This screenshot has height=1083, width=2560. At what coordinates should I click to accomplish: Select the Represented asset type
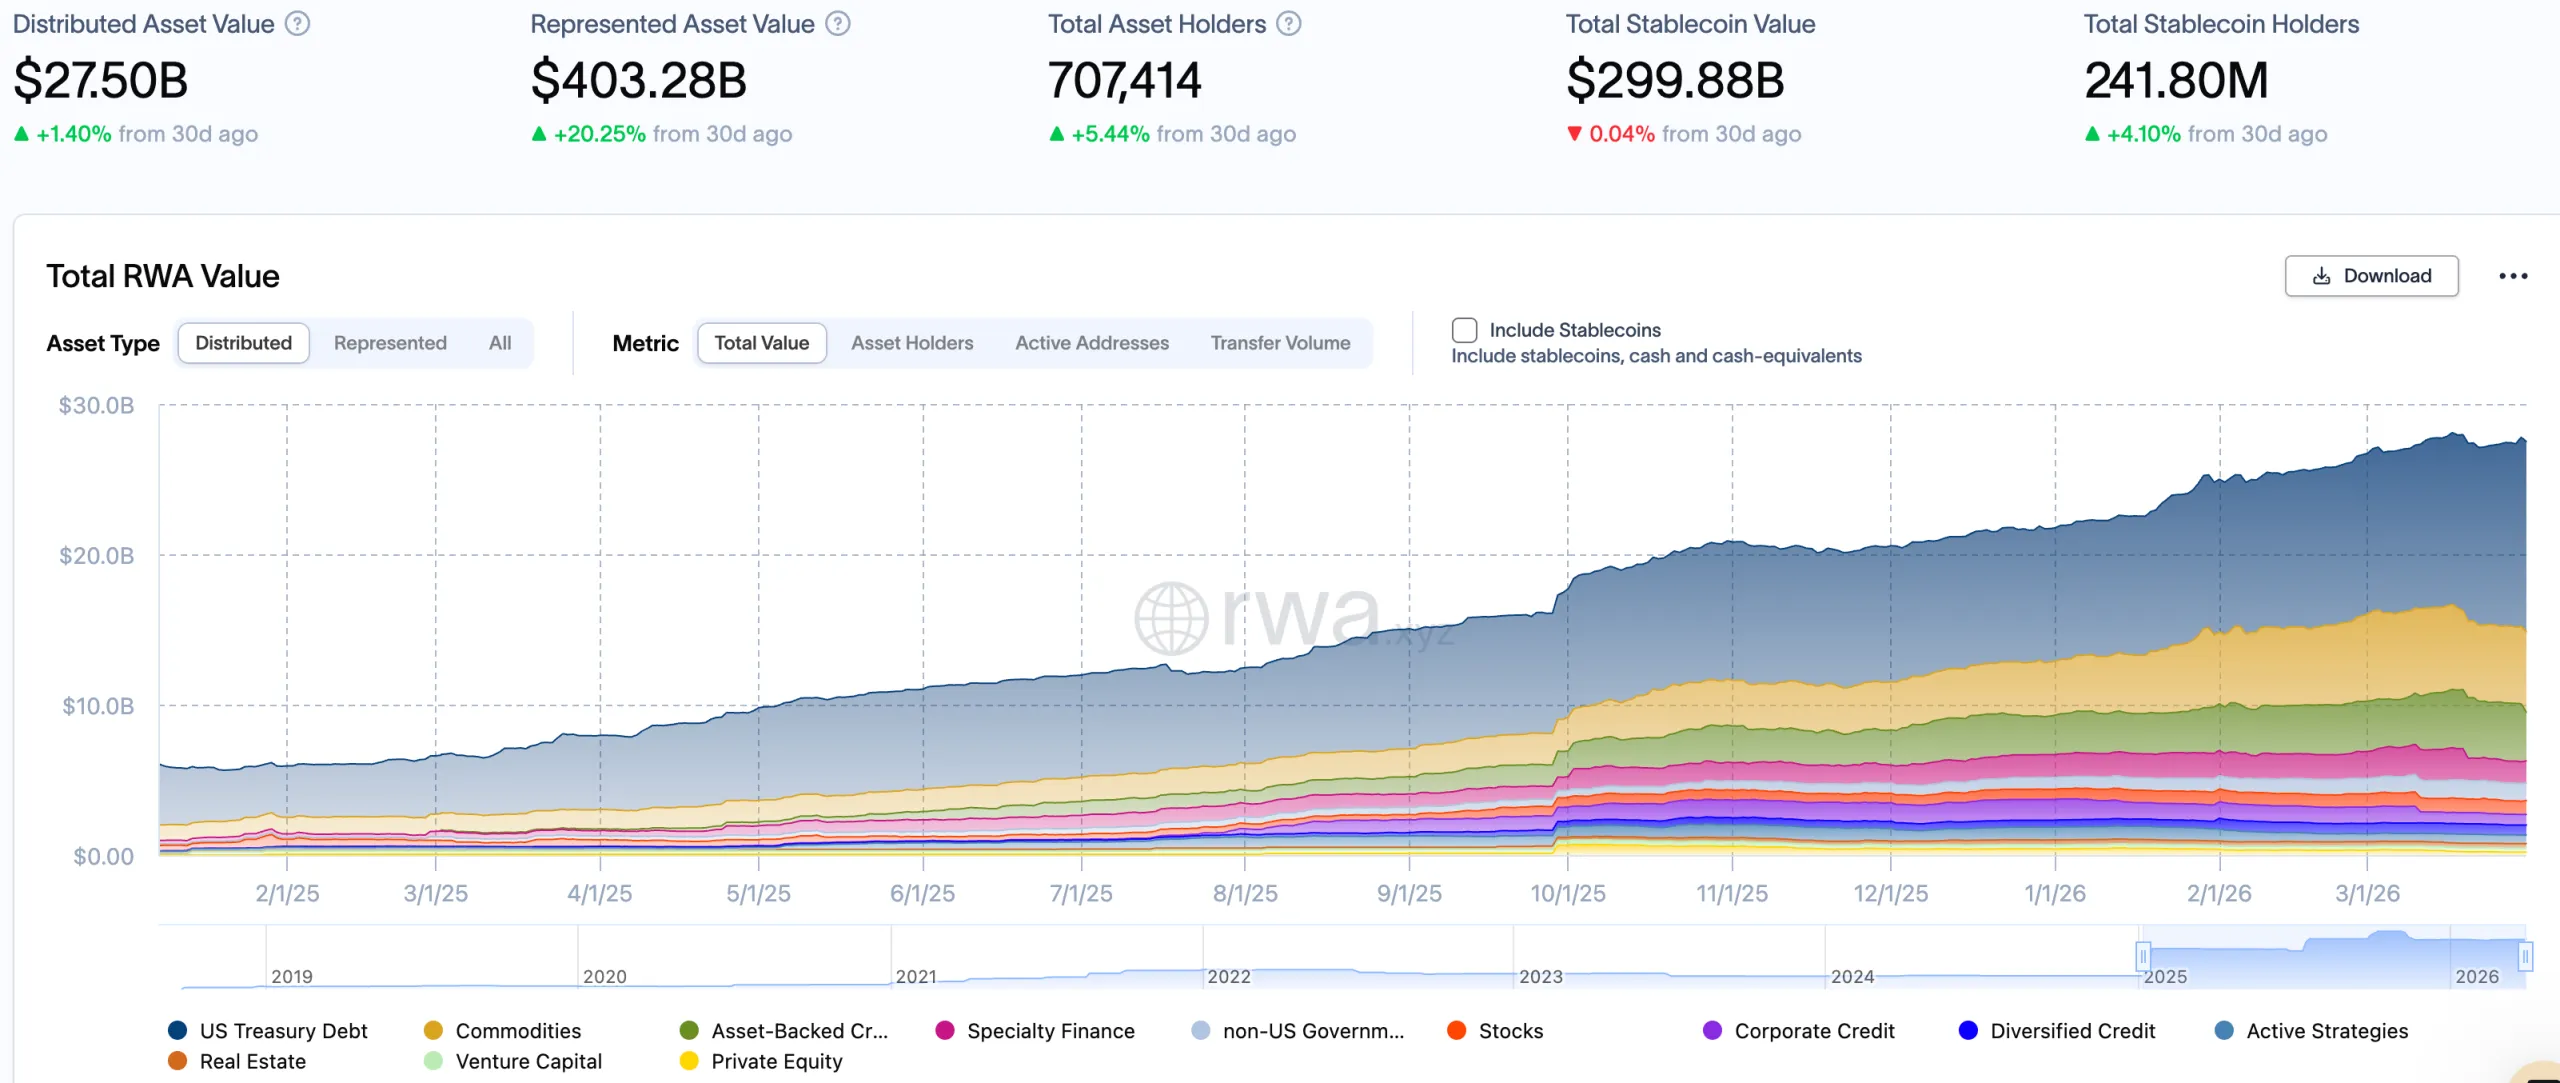390,343
